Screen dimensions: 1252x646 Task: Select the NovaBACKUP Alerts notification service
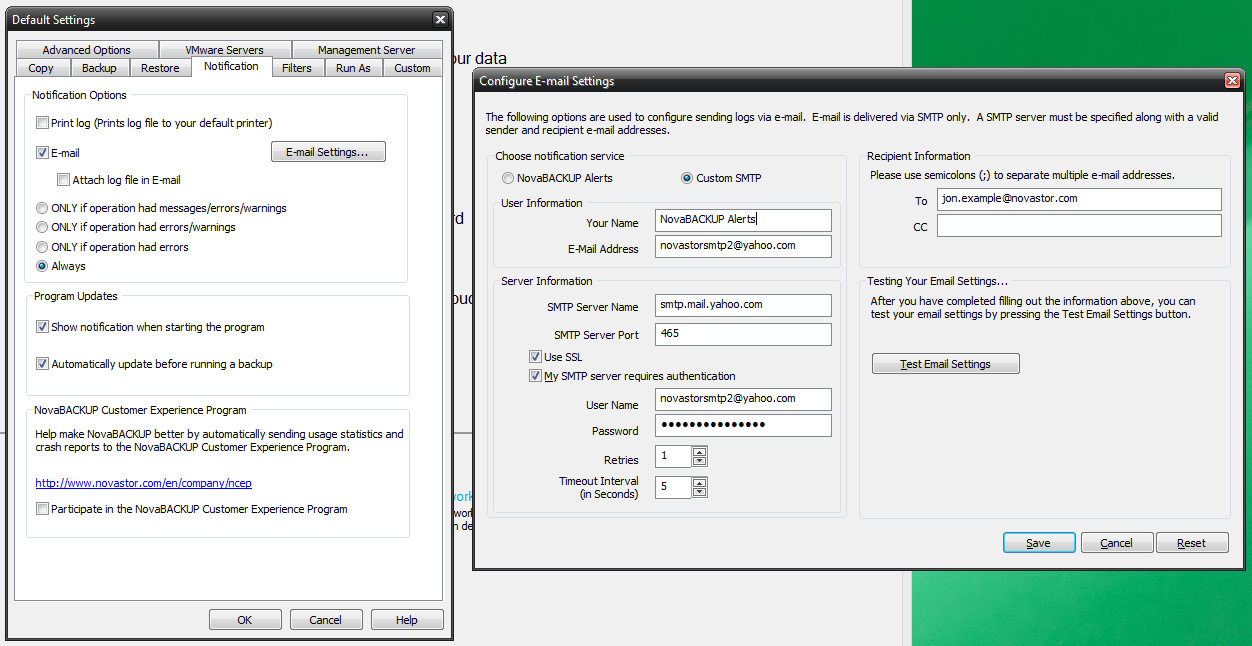508,178
